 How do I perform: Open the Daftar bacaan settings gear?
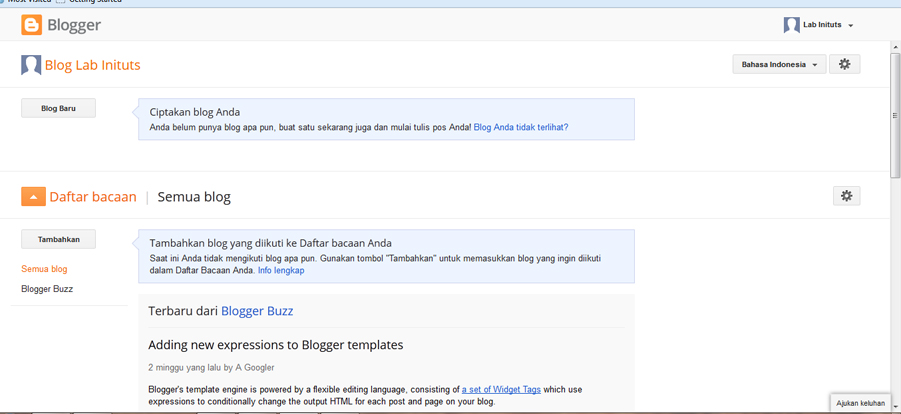(846, 196)
